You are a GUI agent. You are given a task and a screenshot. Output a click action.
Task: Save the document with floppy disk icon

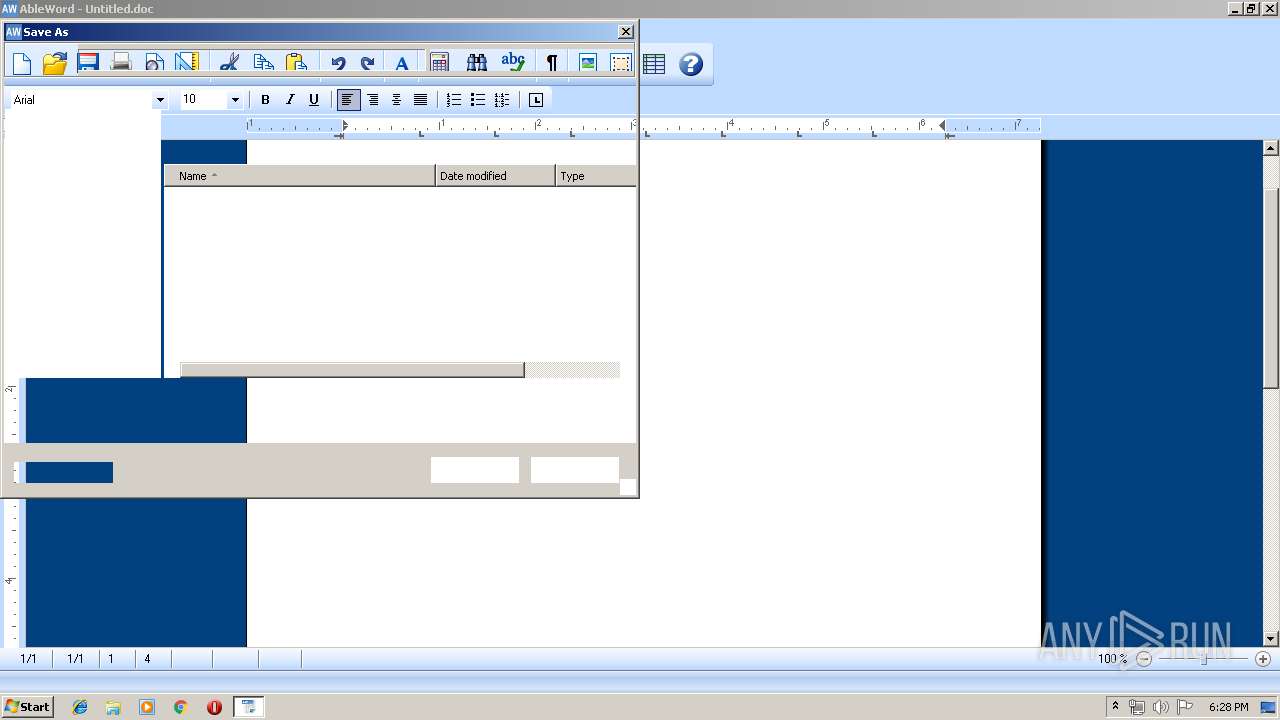click(88, 63)
